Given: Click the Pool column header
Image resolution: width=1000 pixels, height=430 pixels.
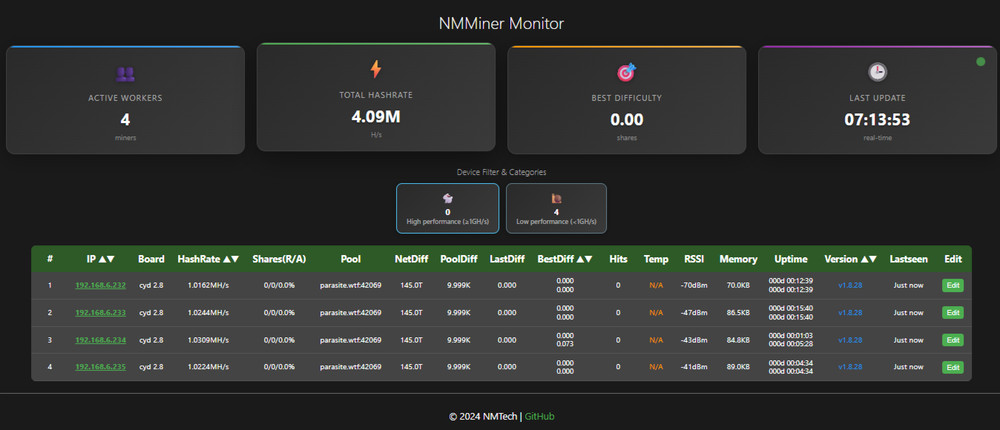Looking at the screenshot, I should (351, 259).
